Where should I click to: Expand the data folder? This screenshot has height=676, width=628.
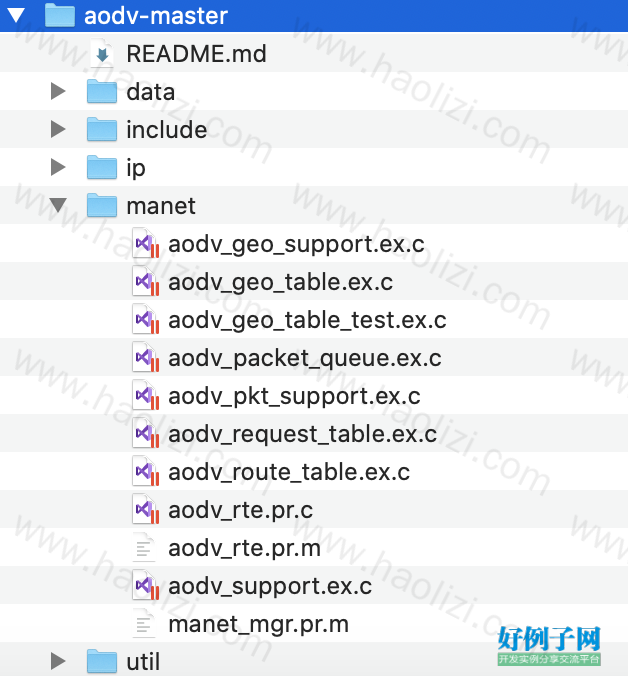pyautogui.click(x=58, y=91)
